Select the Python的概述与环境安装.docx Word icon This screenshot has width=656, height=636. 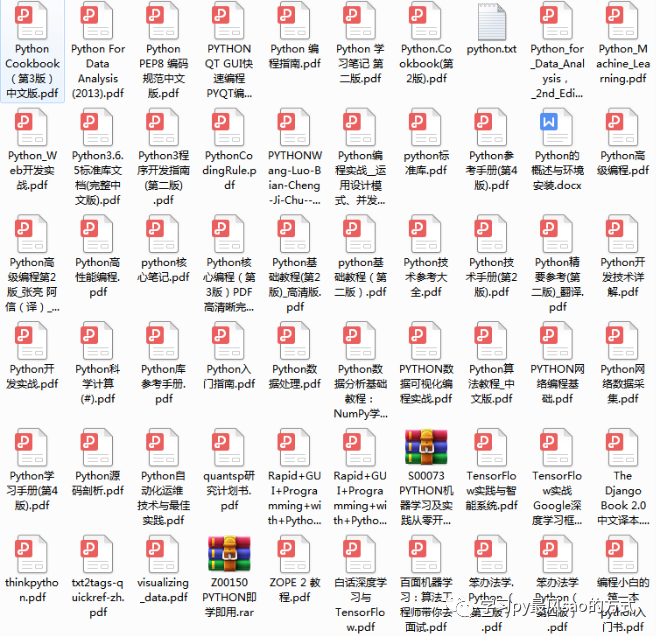pos(557,127)
